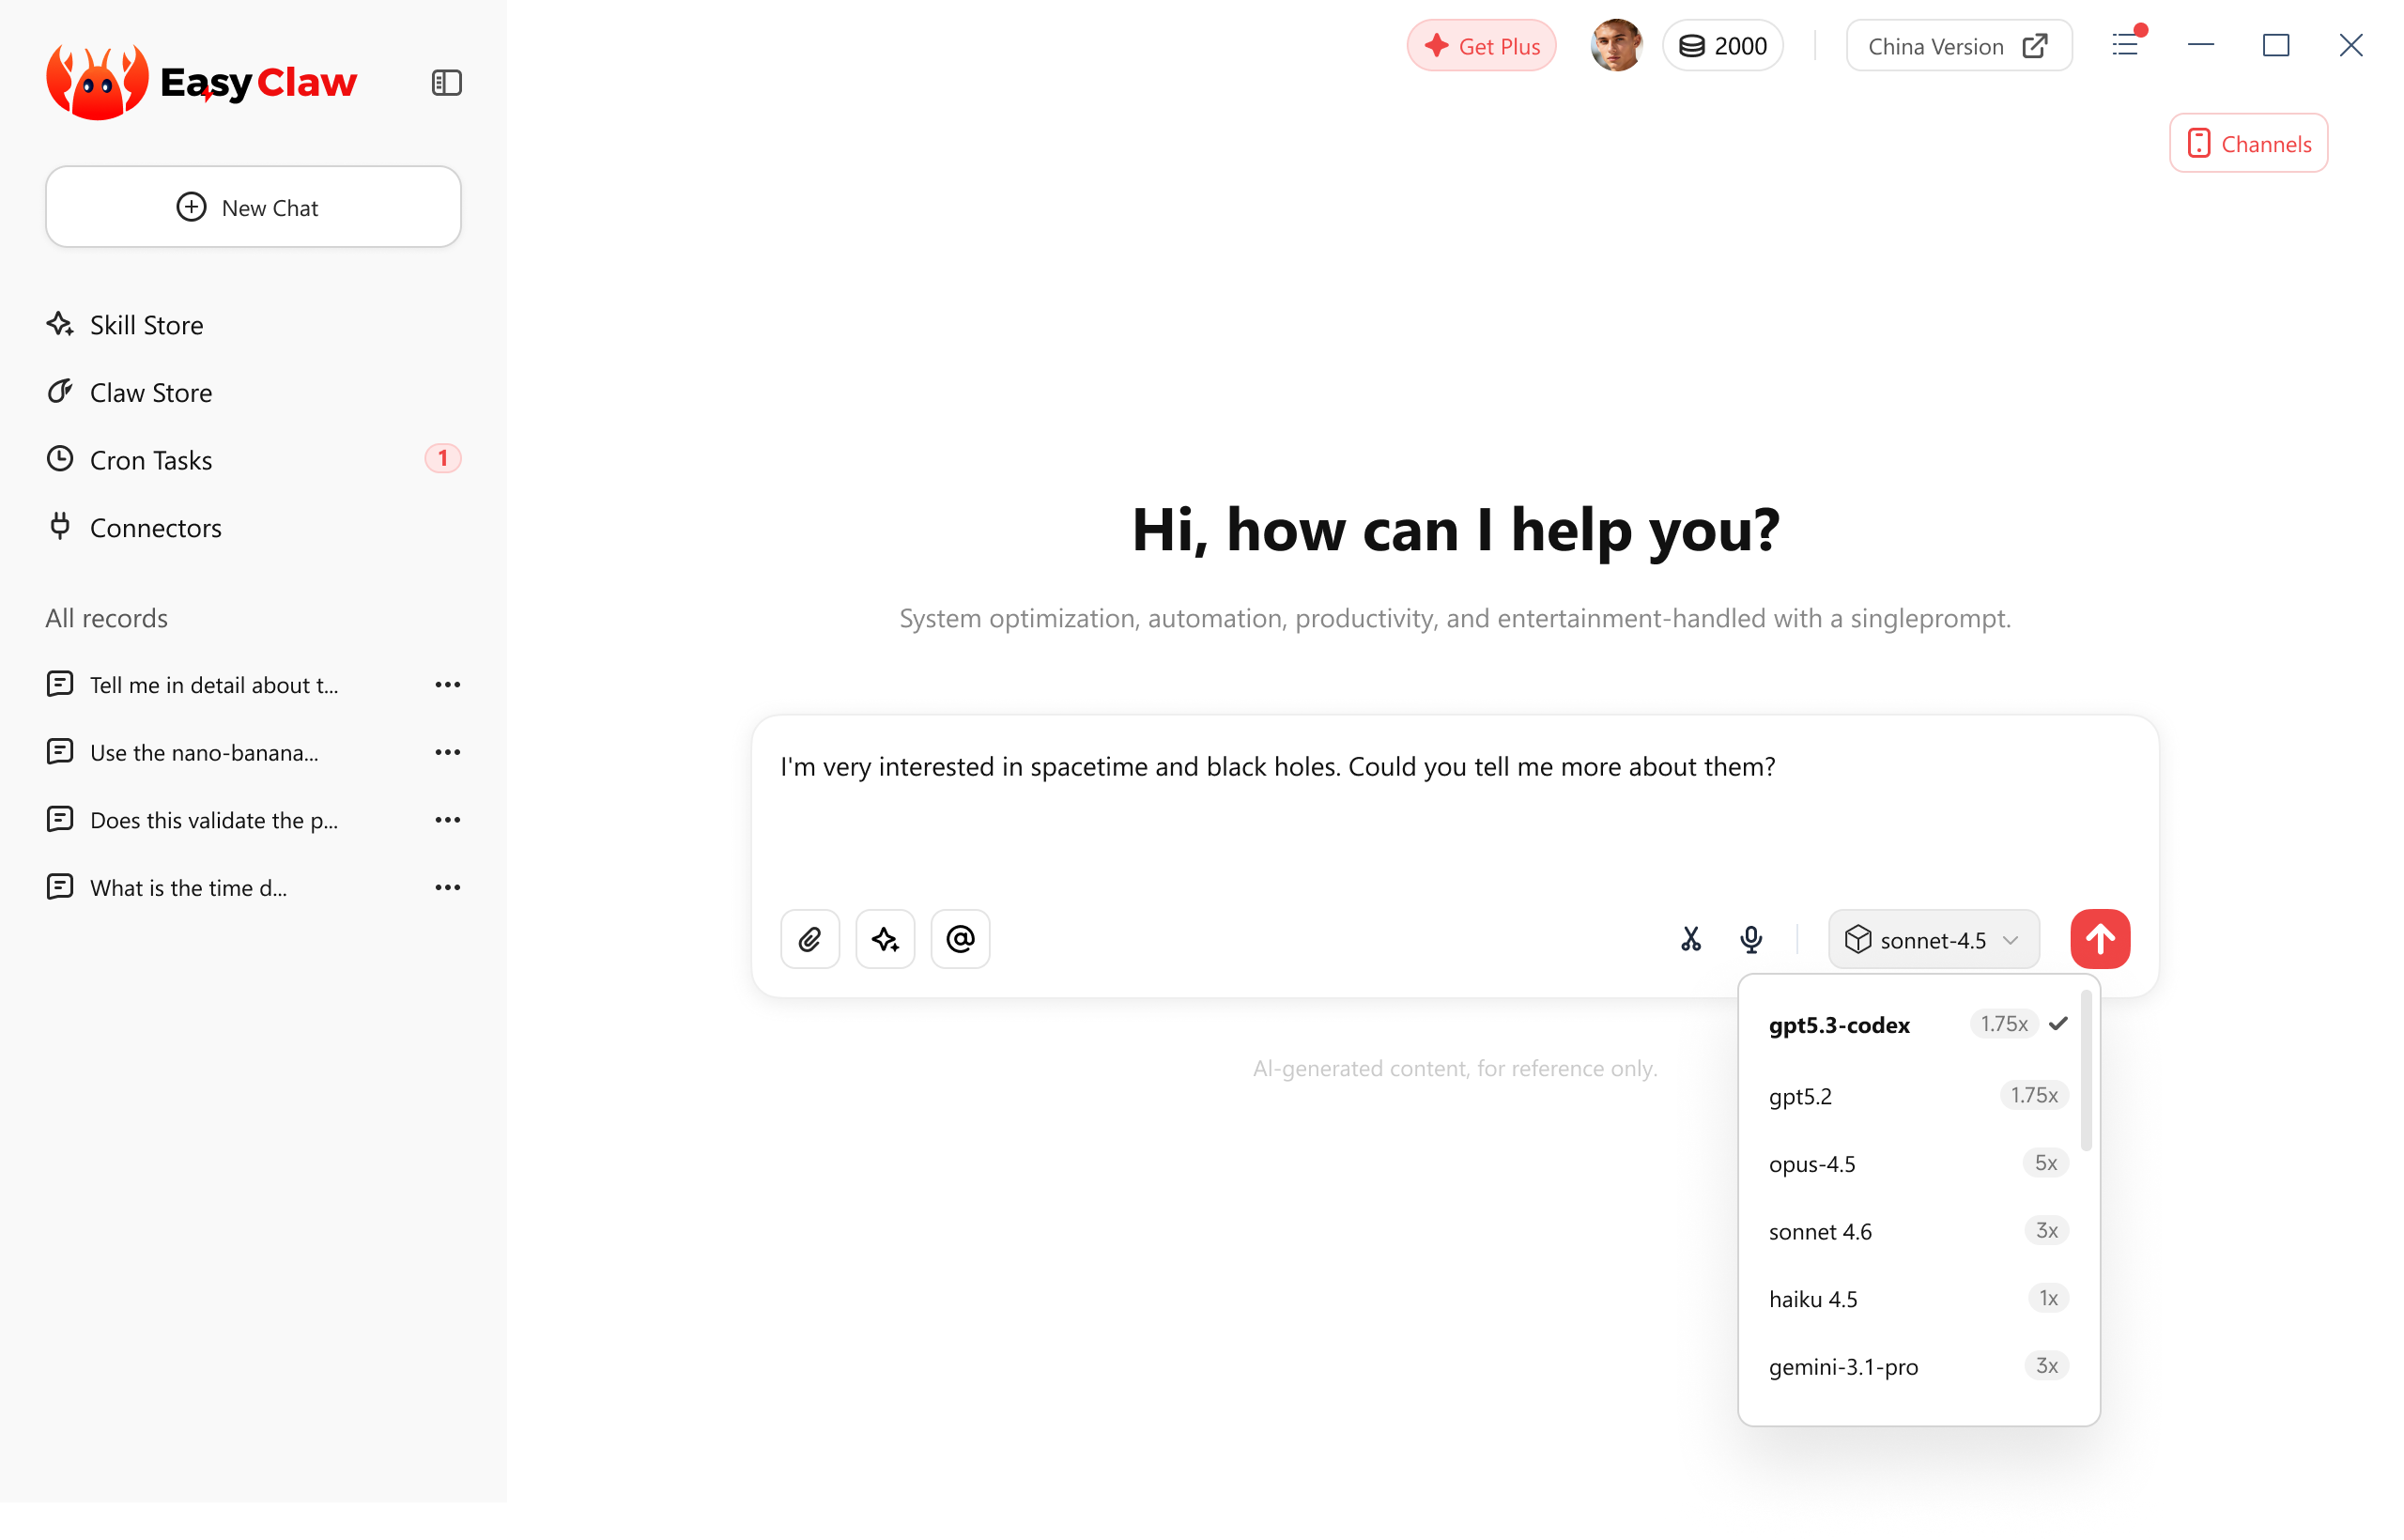Open China Version link
Screen dimensions: 2404x1540
pyautogui.click(x=1958, y=46)
